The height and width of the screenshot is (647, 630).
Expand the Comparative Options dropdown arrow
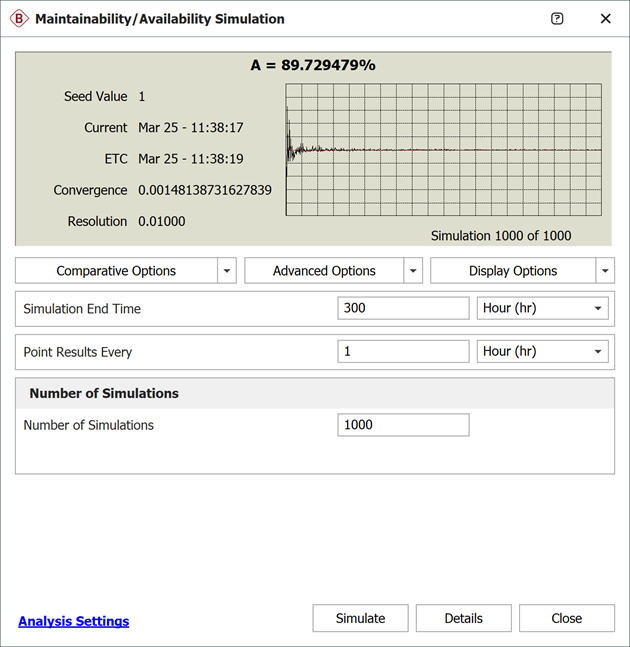227,271
